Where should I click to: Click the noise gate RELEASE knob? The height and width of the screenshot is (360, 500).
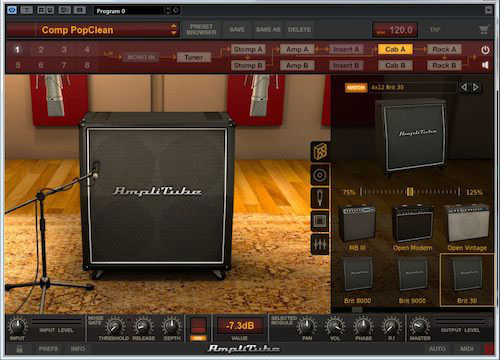click(143, 327)
